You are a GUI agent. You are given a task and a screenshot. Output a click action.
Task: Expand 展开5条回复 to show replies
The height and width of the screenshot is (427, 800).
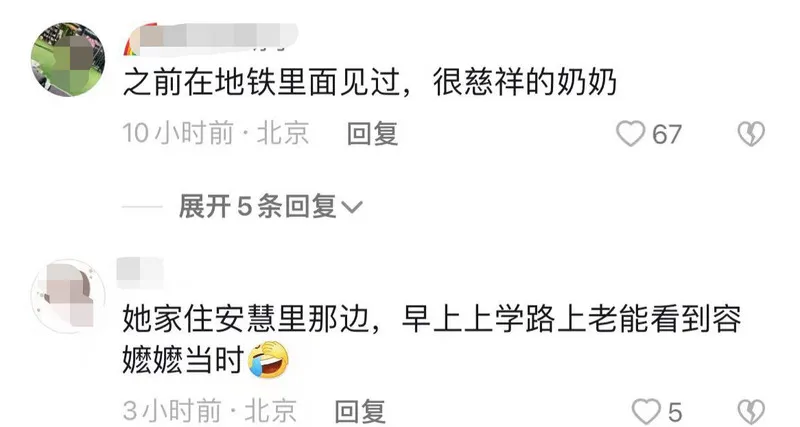[x=270, y=207]
